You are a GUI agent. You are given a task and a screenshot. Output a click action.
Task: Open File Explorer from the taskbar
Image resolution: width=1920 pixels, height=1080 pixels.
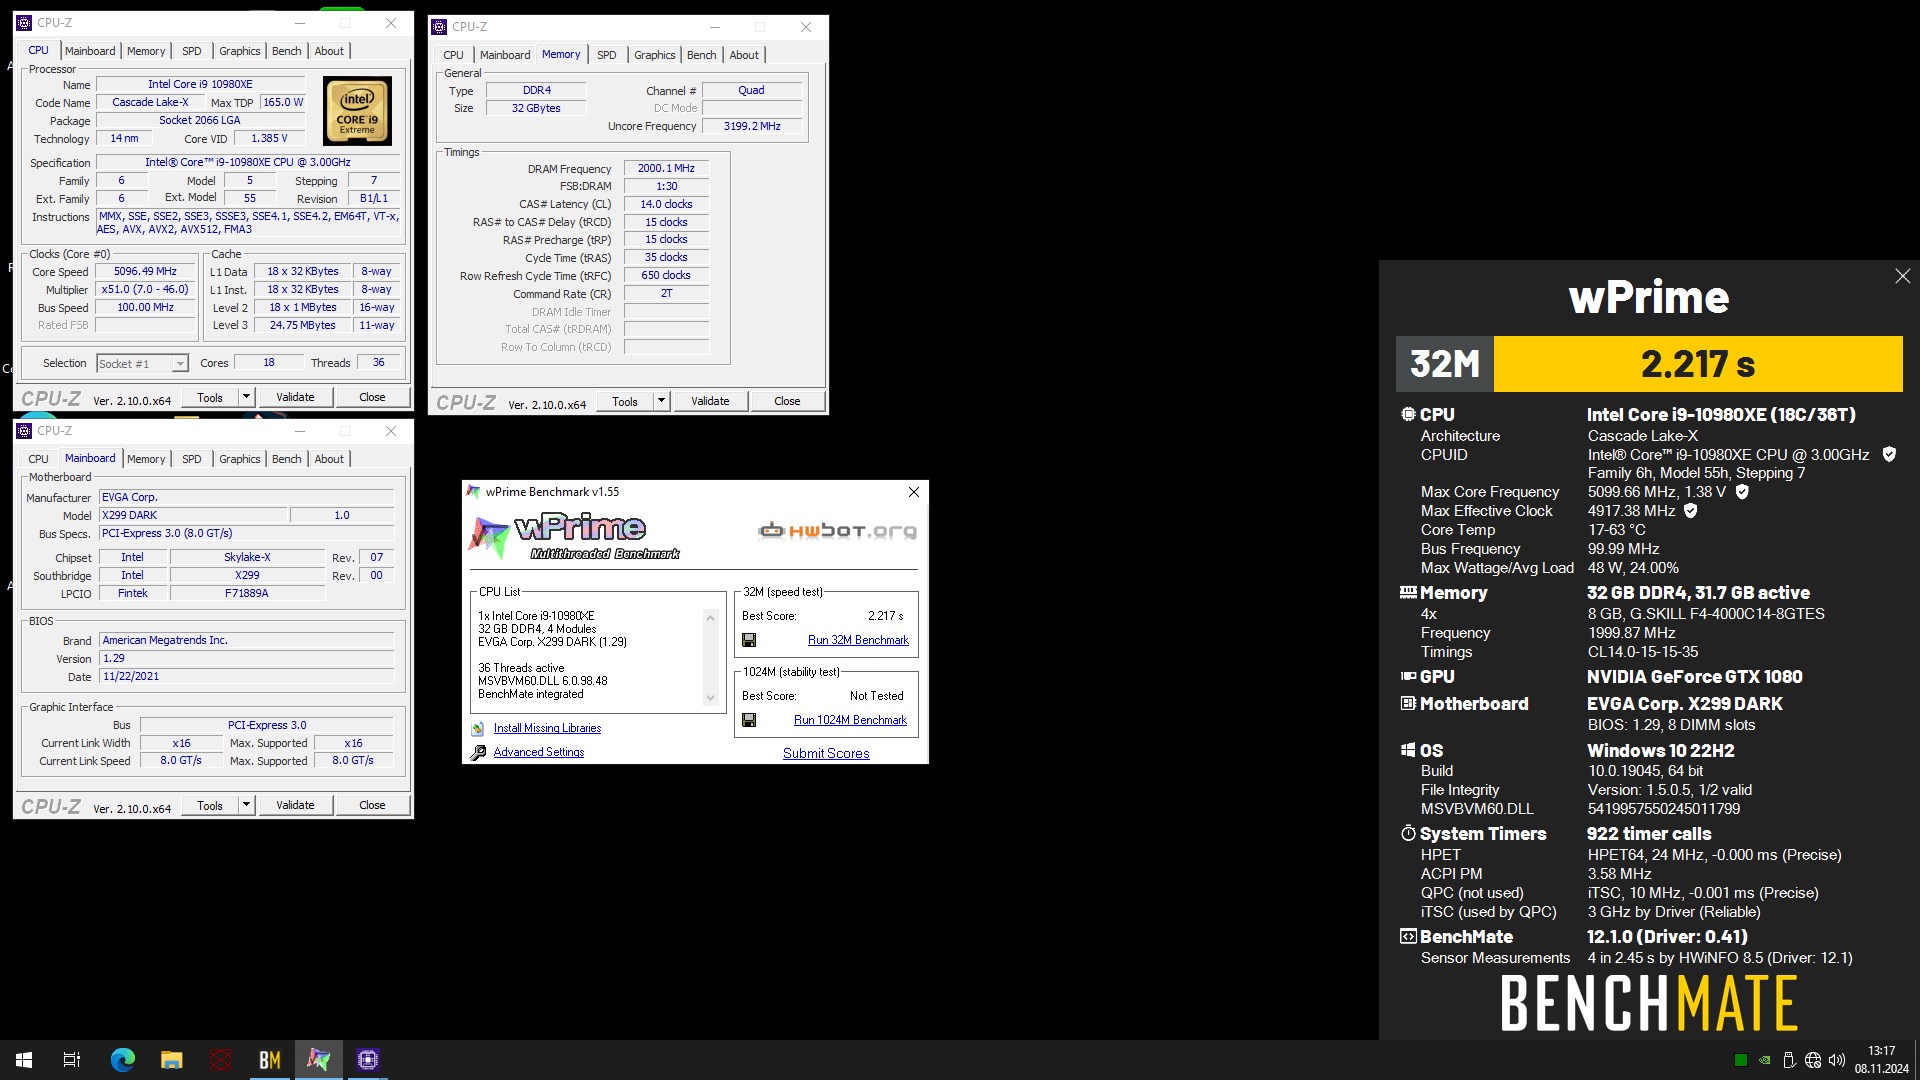pyautogui.click(x=172, y=1060)
